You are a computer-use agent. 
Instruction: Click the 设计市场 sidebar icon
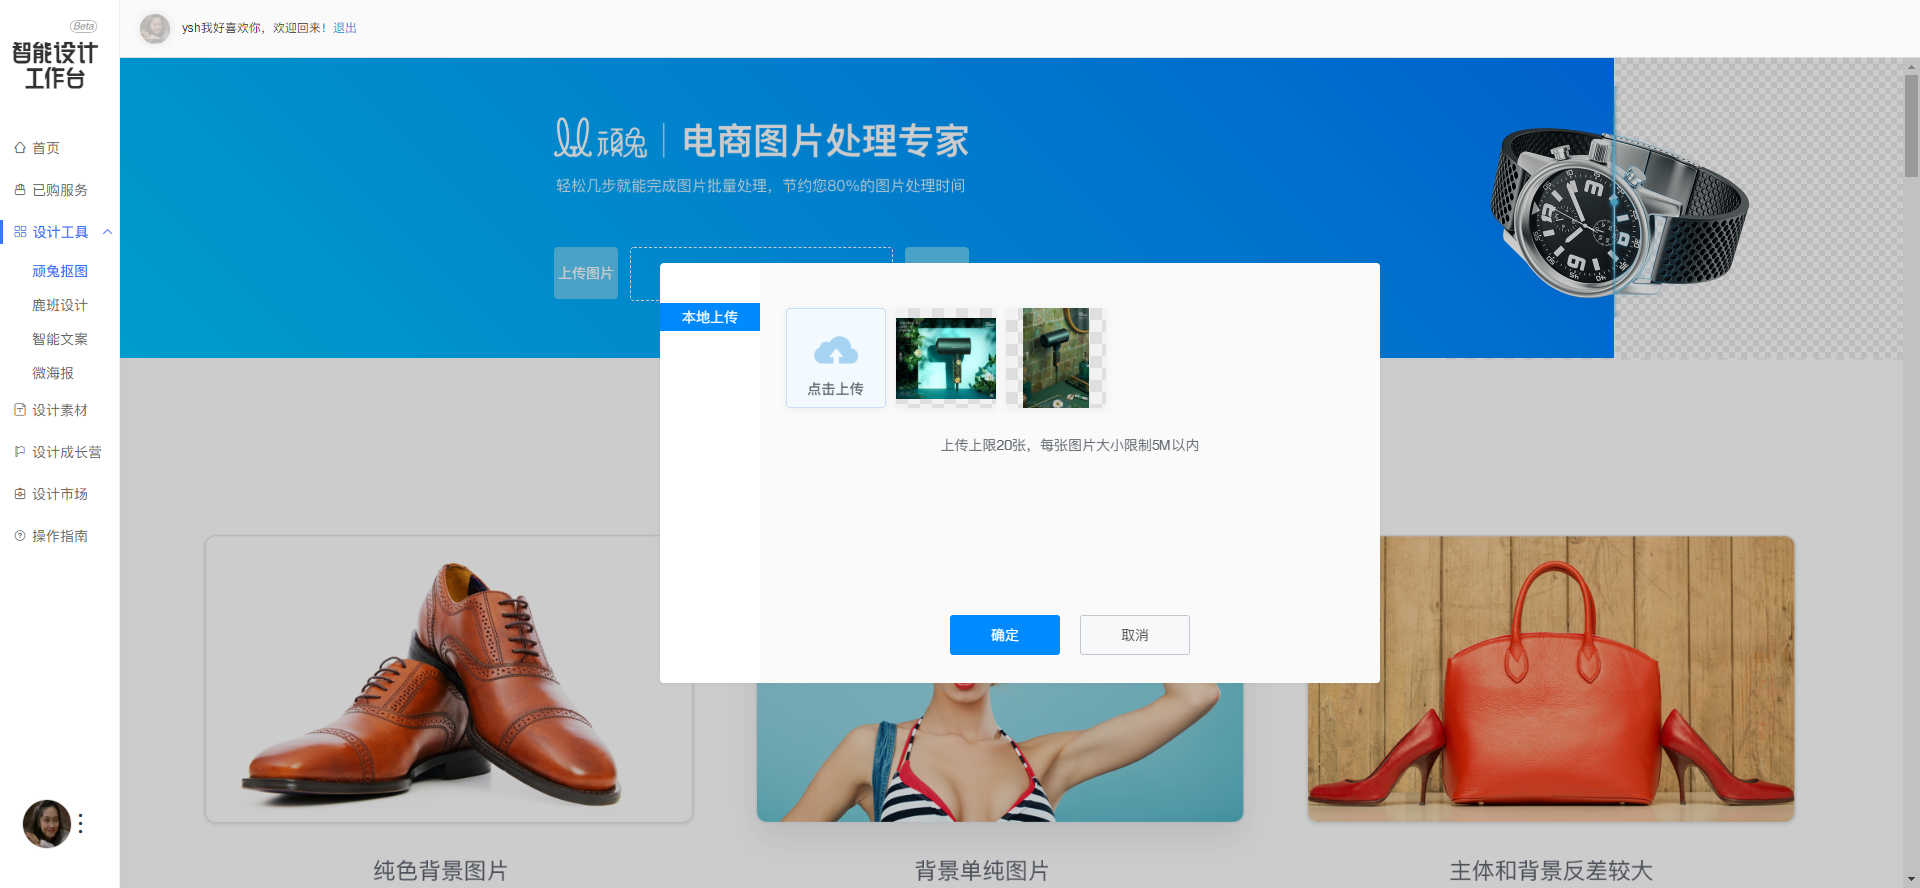coord(20,494)
